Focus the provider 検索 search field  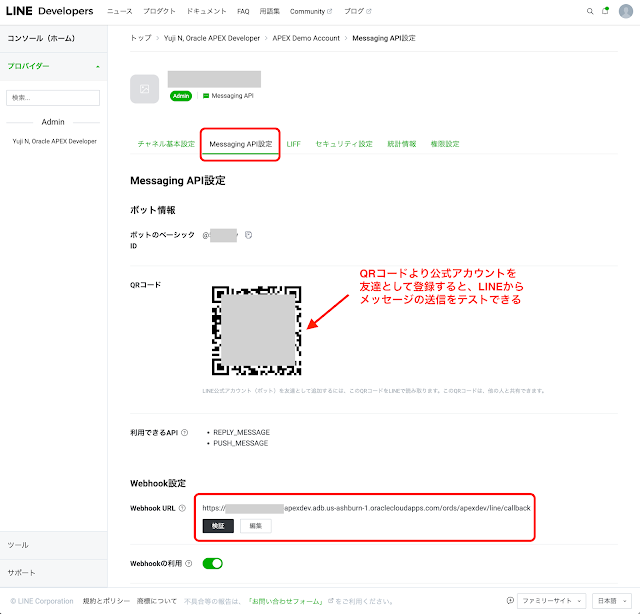point(53,98)
